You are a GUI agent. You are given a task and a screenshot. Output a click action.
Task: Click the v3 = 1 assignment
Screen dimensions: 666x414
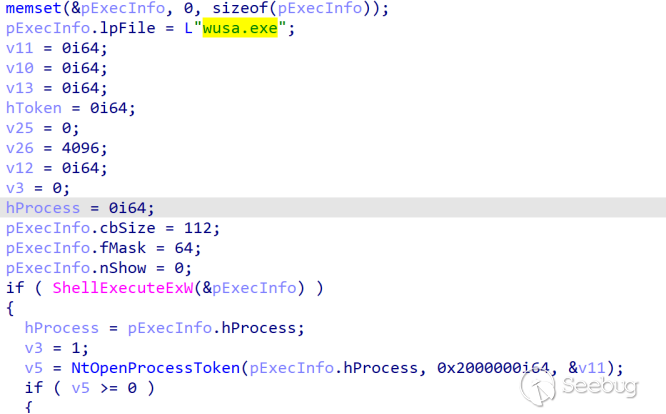(x=56, y=348)
